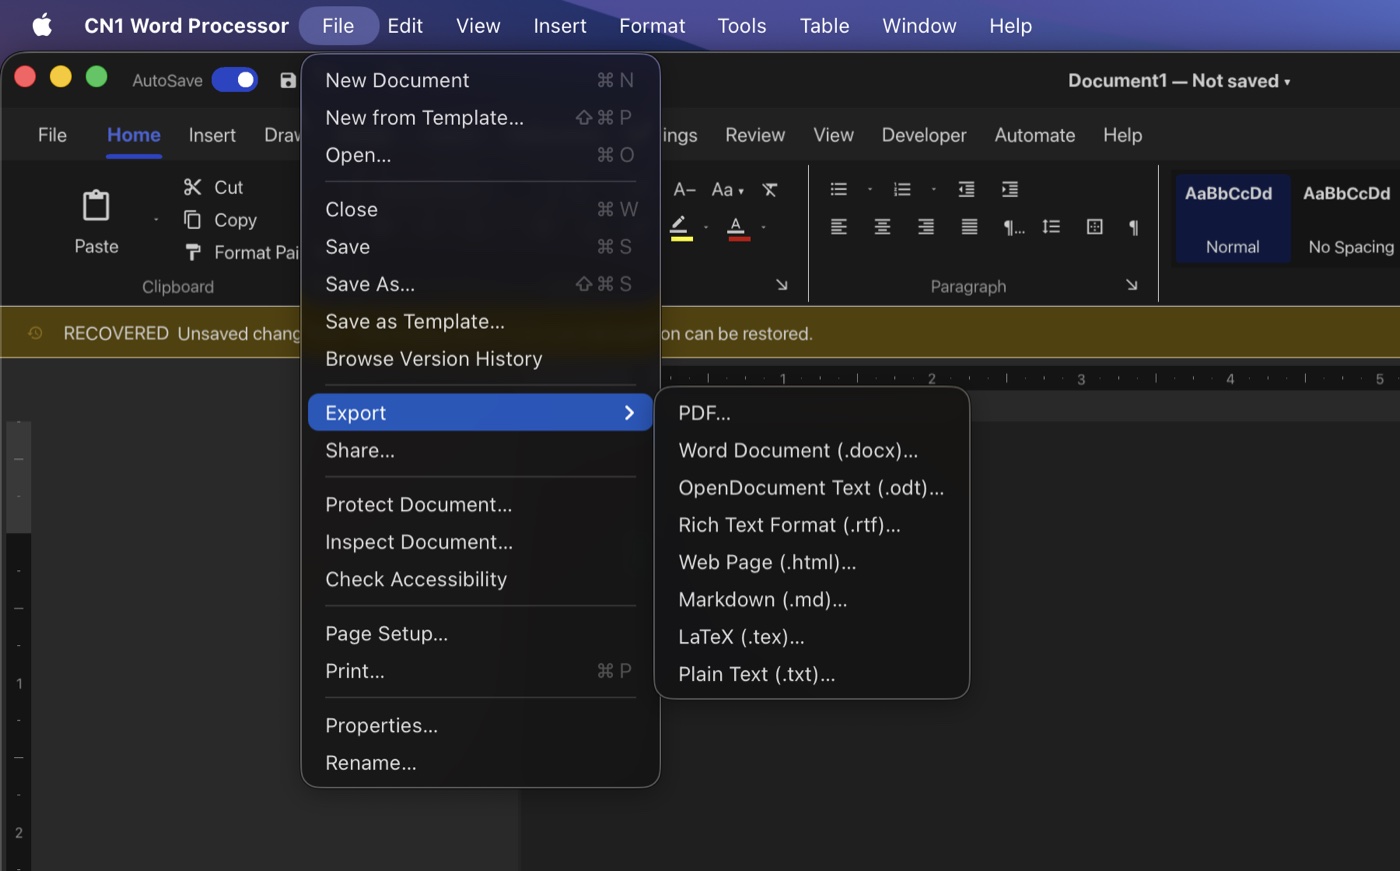Screen dimensions: 1400x871
Task: Select Protect Document...
Action: 480,505
